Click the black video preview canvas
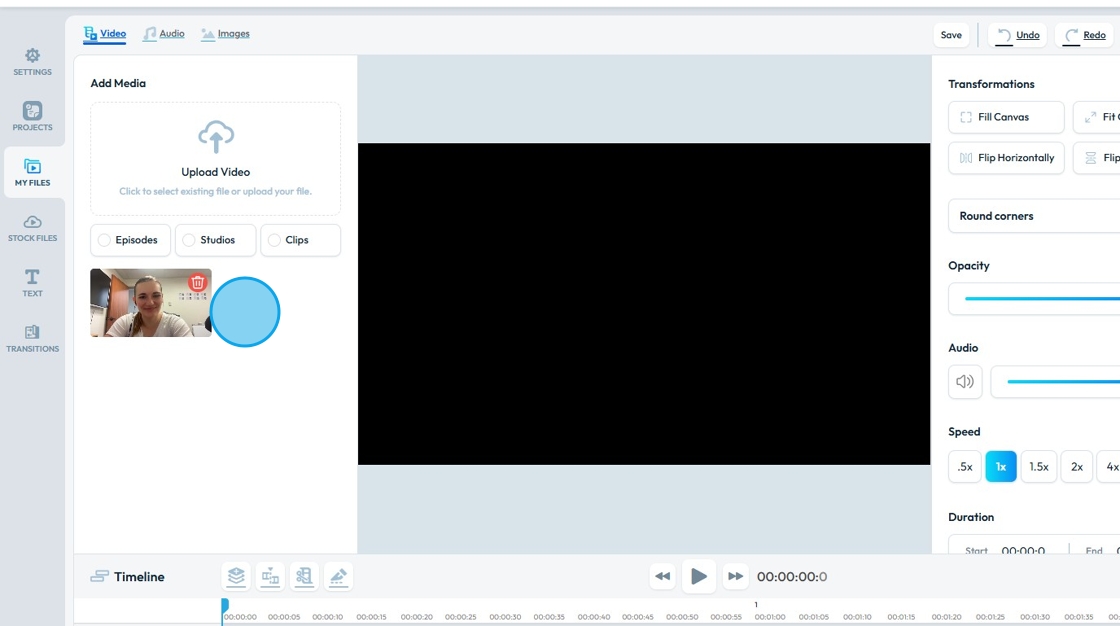1120x626 pixels. tap(644, 304)
